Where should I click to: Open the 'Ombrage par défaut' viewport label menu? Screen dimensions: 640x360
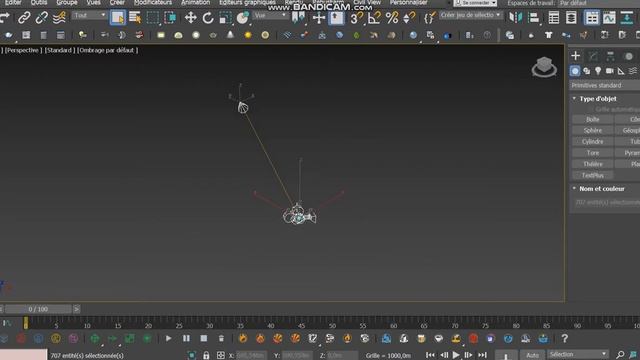(x=107, y=50)
